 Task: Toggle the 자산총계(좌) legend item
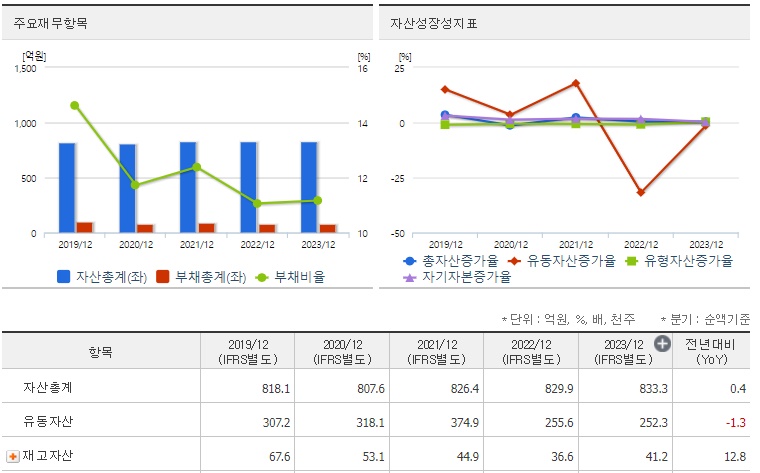click(x=102, y=277)
